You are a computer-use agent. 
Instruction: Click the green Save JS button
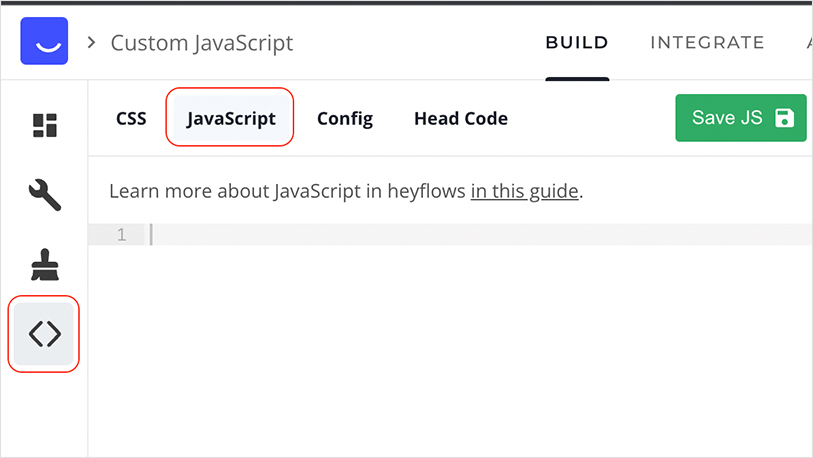pos(741,118)
